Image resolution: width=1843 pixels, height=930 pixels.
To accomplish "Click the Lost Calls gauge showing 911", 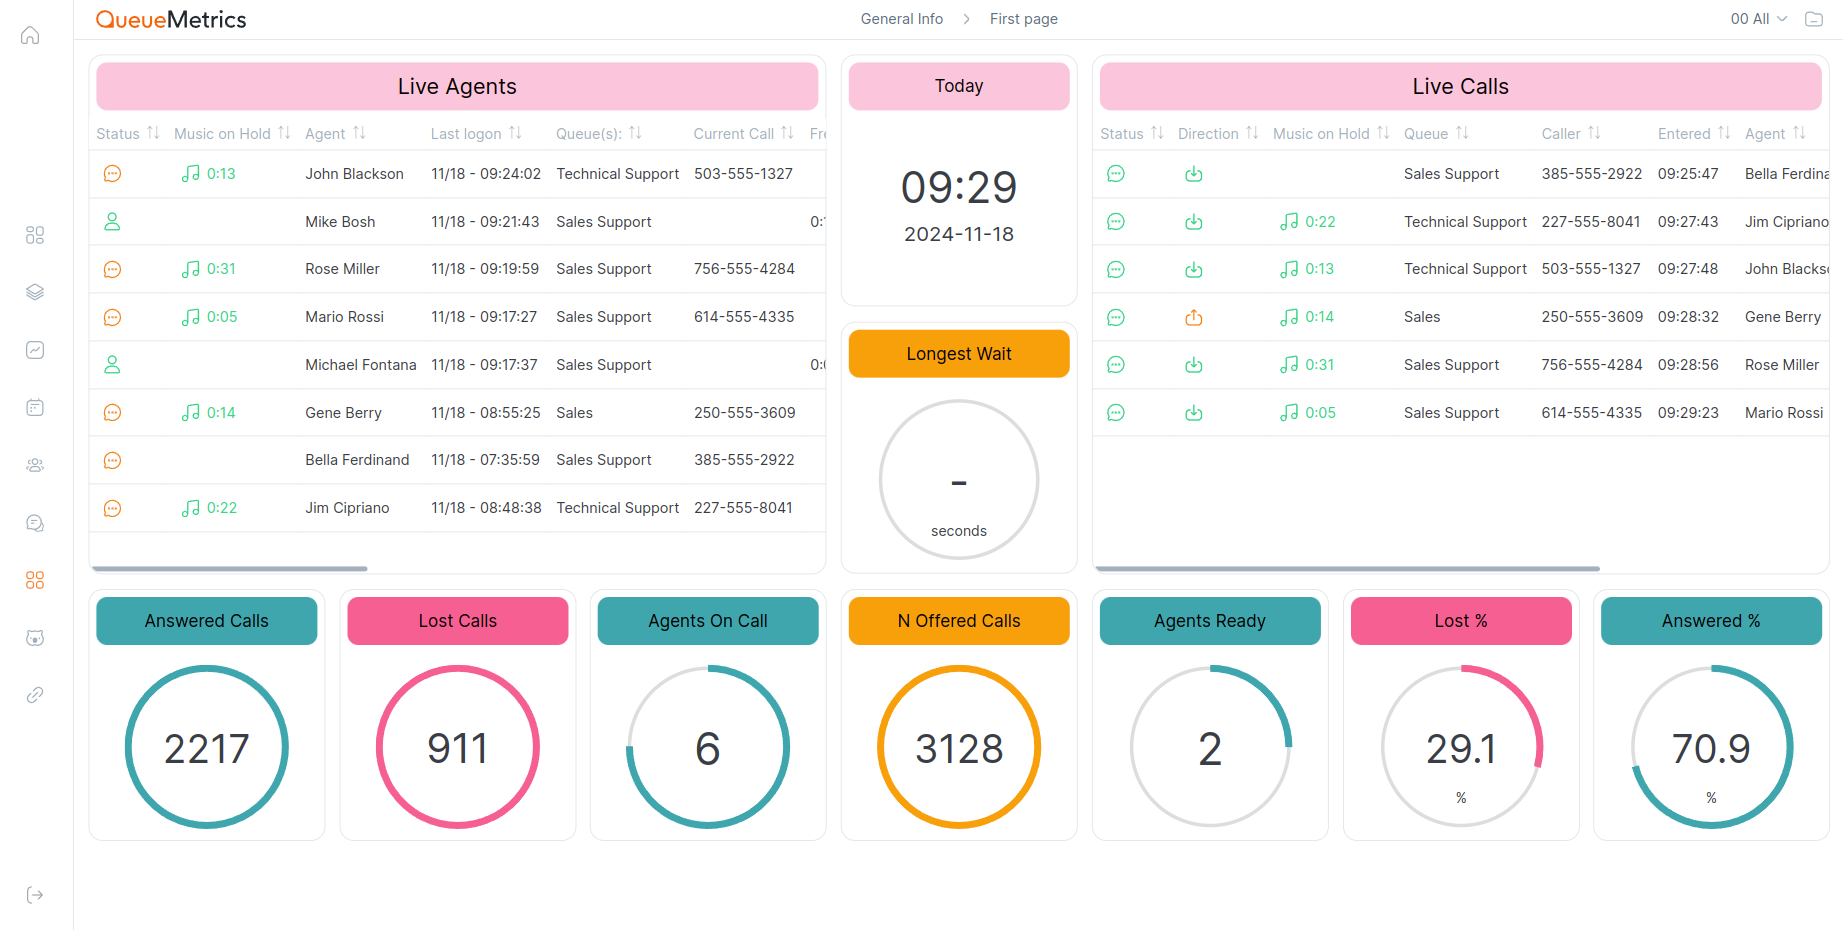I will [x=458, y=747].
